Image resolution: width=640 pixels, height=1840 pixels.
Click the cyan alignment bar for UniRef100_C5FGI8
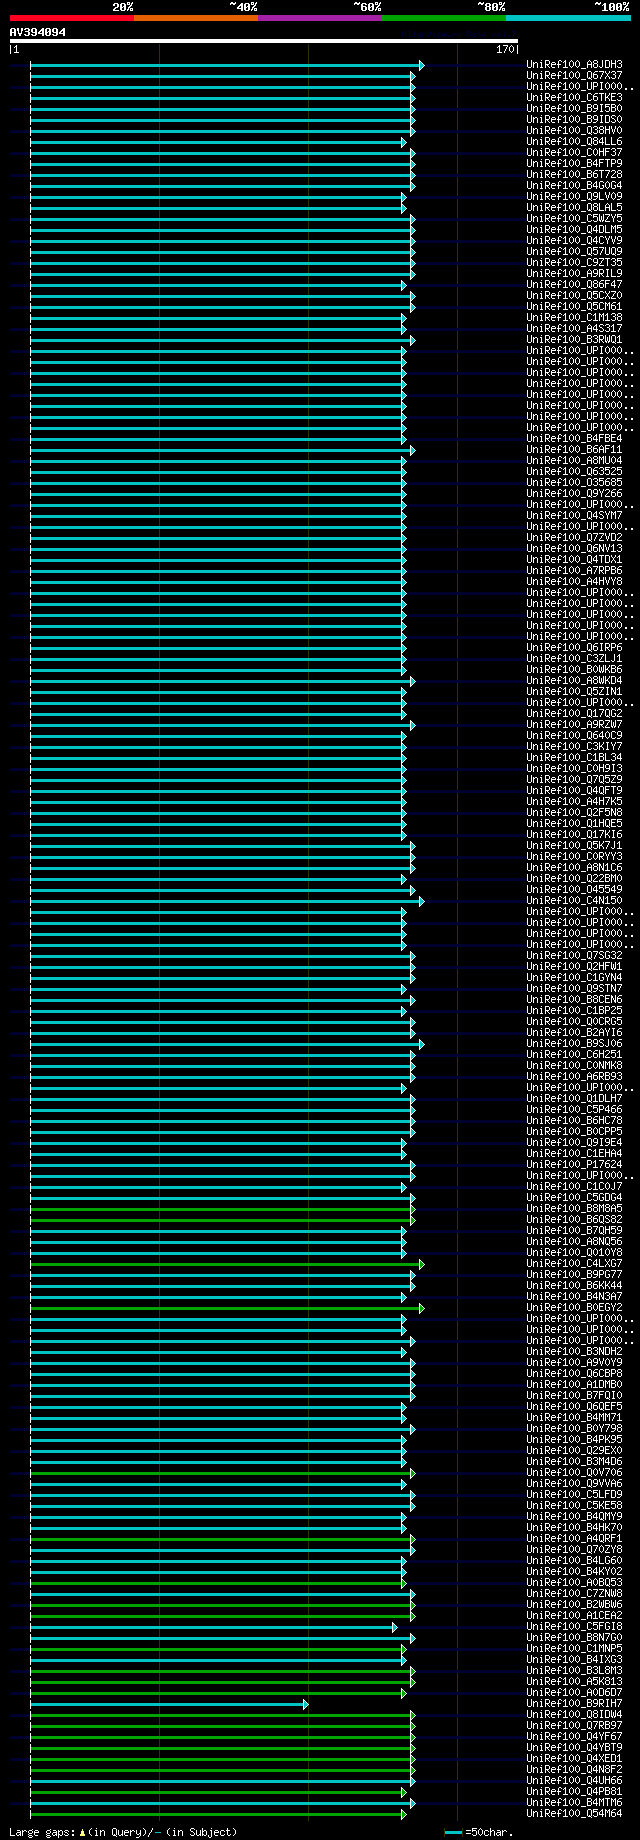(x=213, y=1627)
